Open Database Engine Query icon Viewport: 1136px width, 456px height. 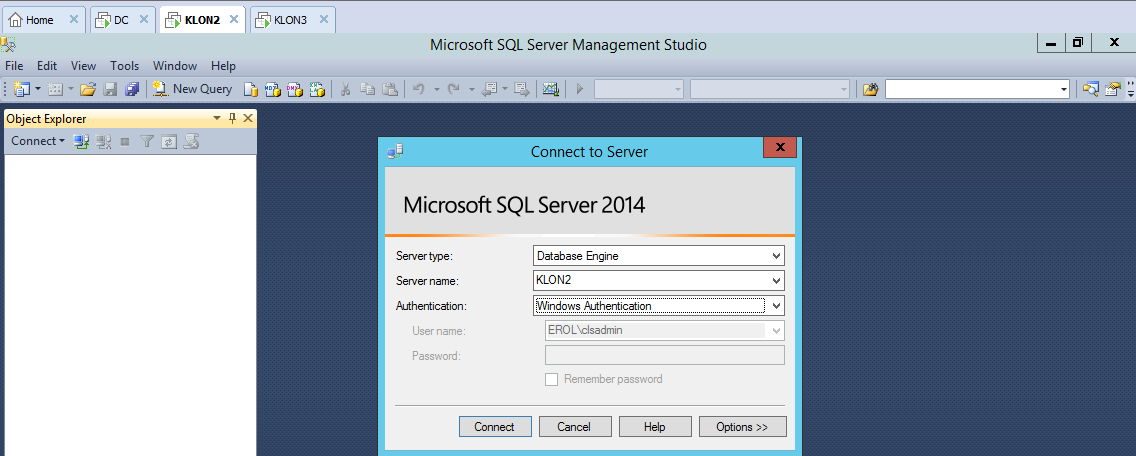coord(251,89)
